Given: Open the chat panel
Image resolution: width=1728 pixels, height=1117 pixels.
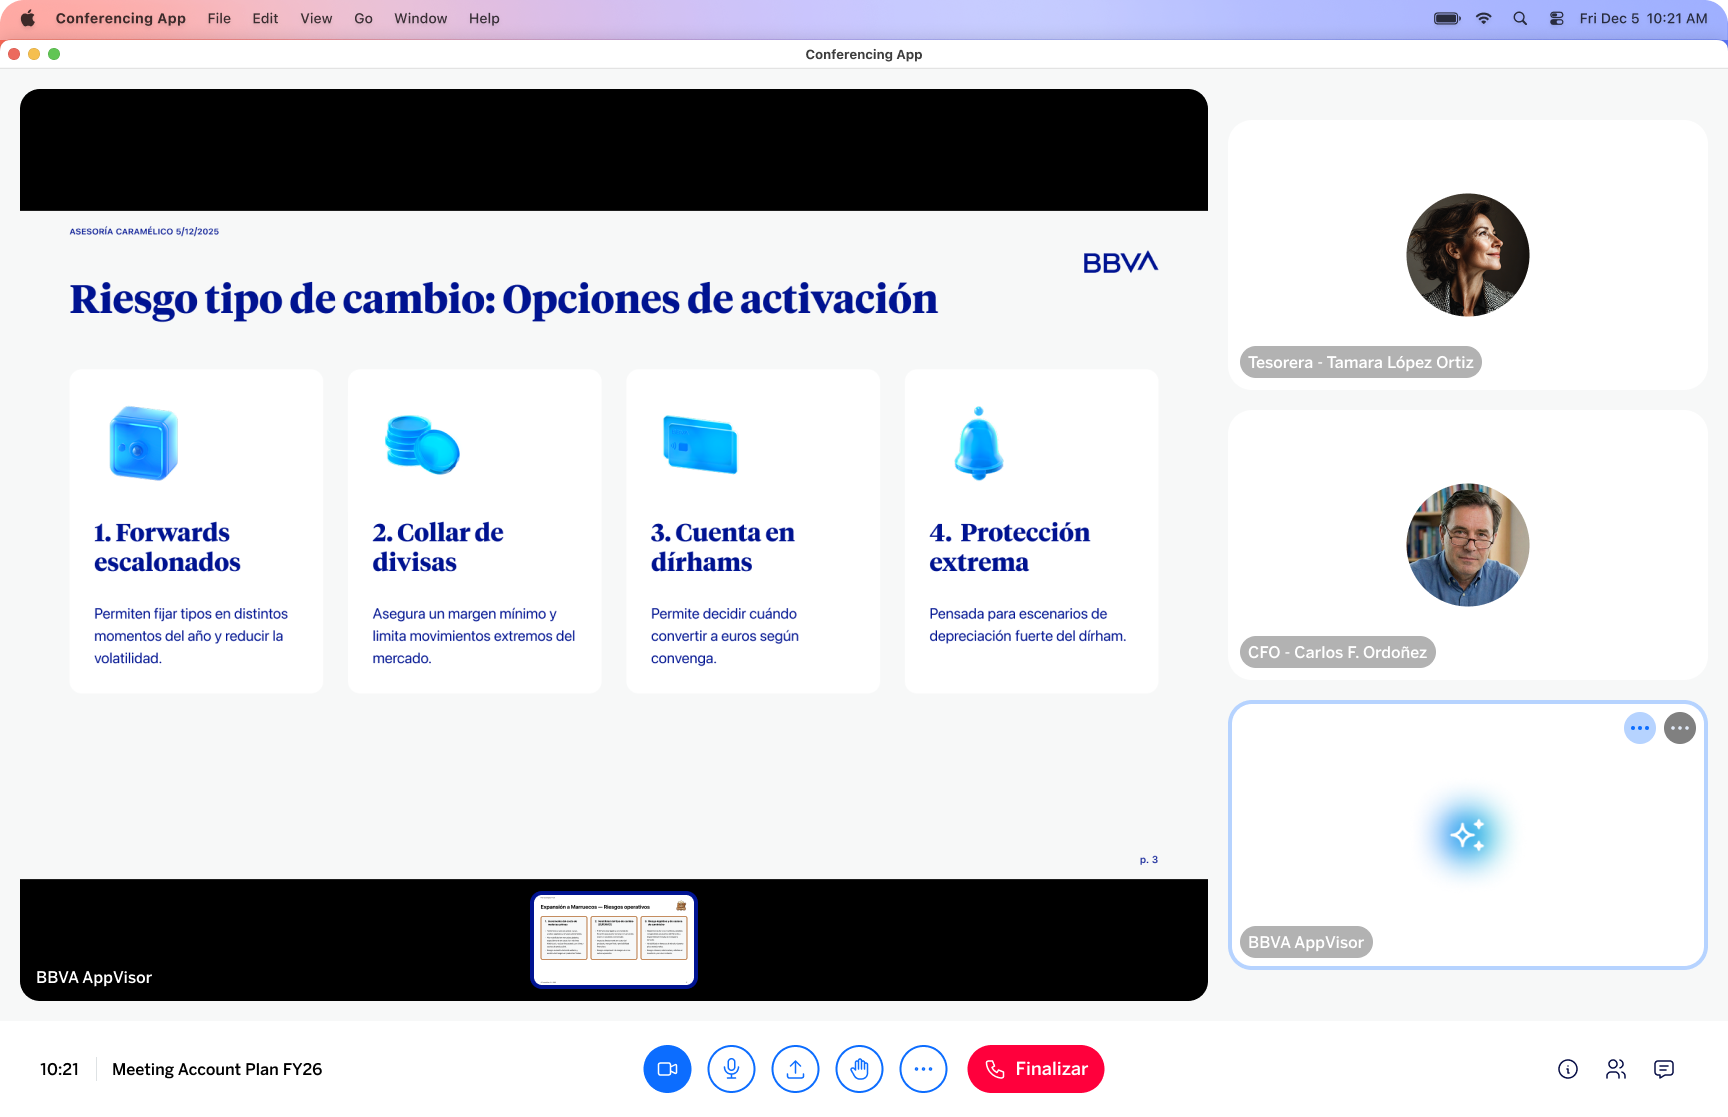Looking at the screenshot, I should (x=1664, y=1069).
